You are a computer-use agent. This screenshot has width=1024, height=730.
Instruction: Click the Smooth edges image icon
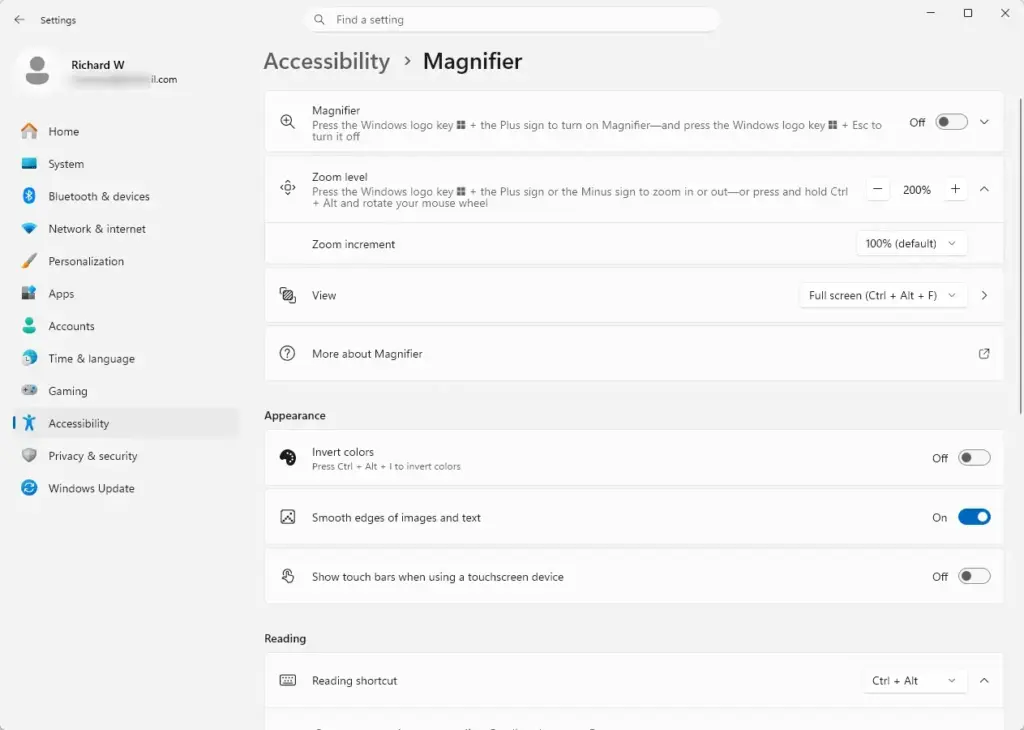click(287, 517)
